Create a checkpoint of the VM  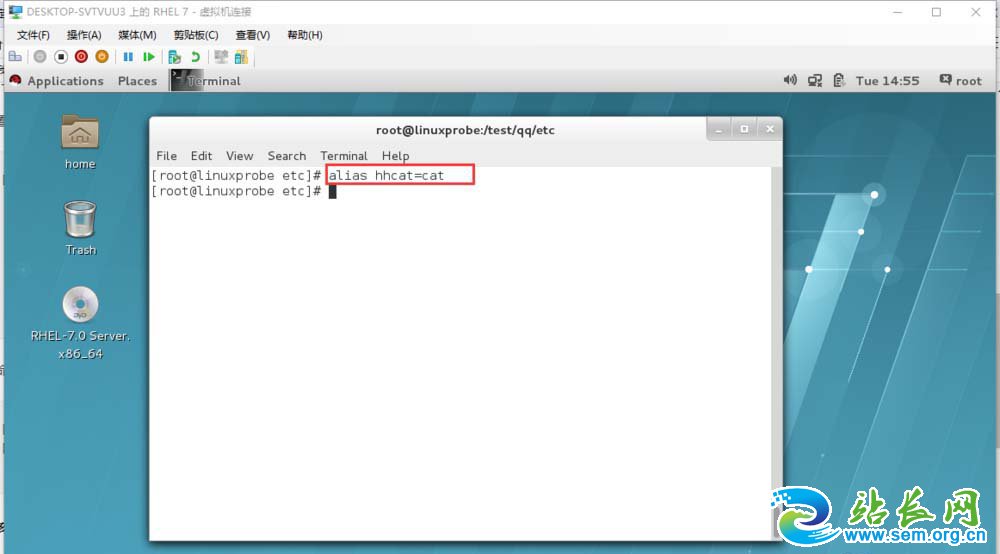pos(175,57)
